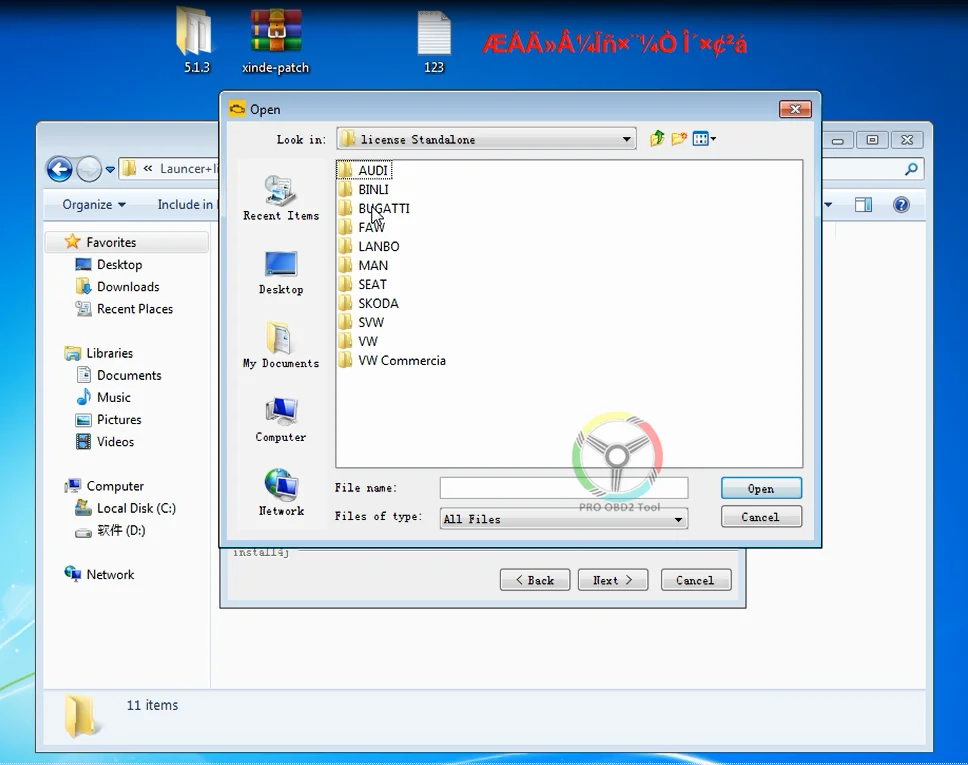
Task: Open Explorer view options dropdown arrow
Action: [x=828, y=204]
